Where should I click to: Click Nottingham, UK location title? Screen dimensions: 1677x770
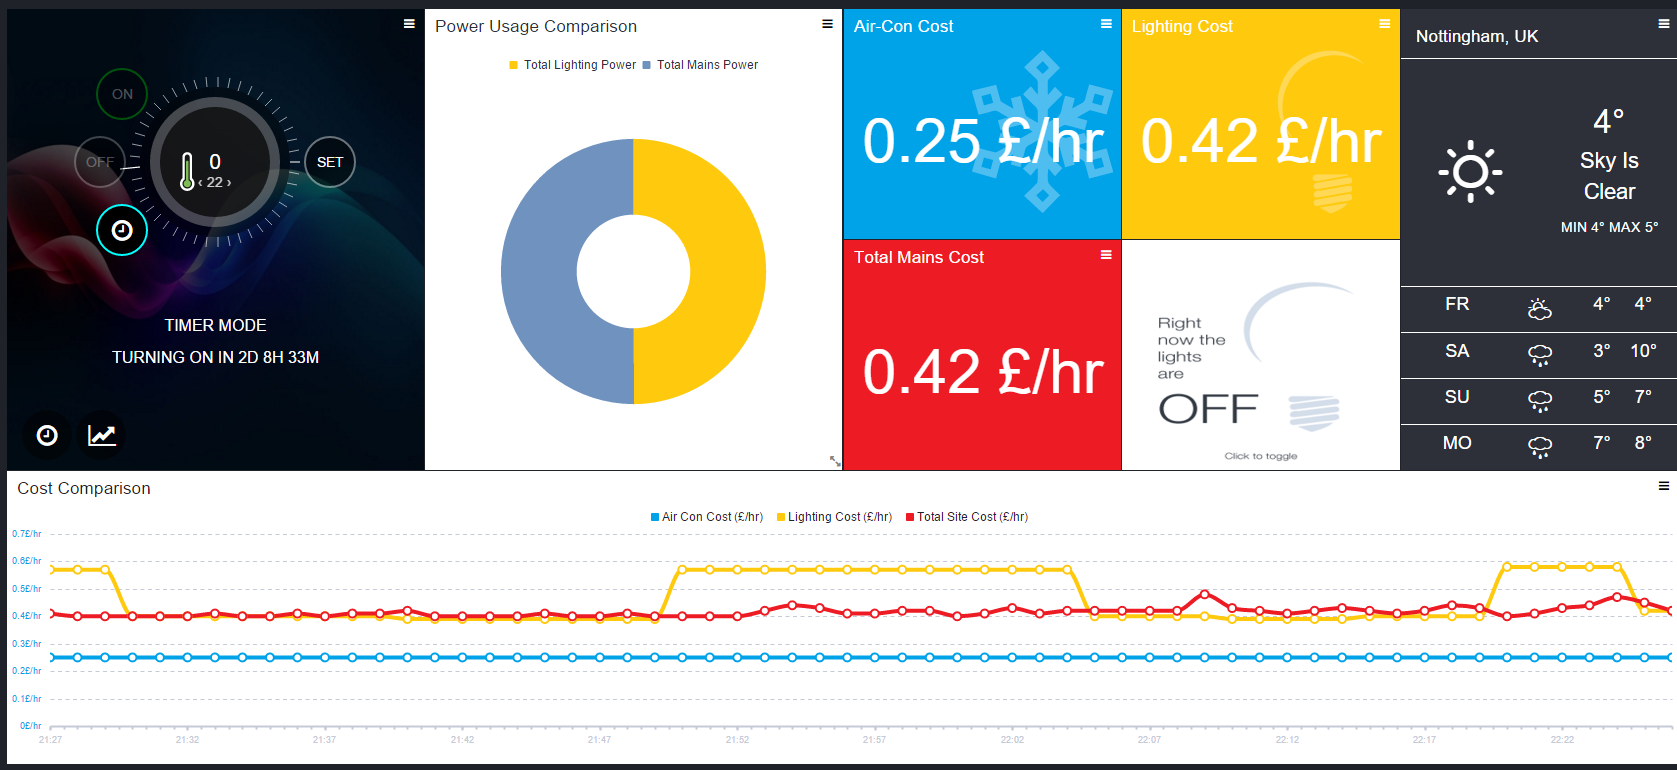coord(1477,37)
